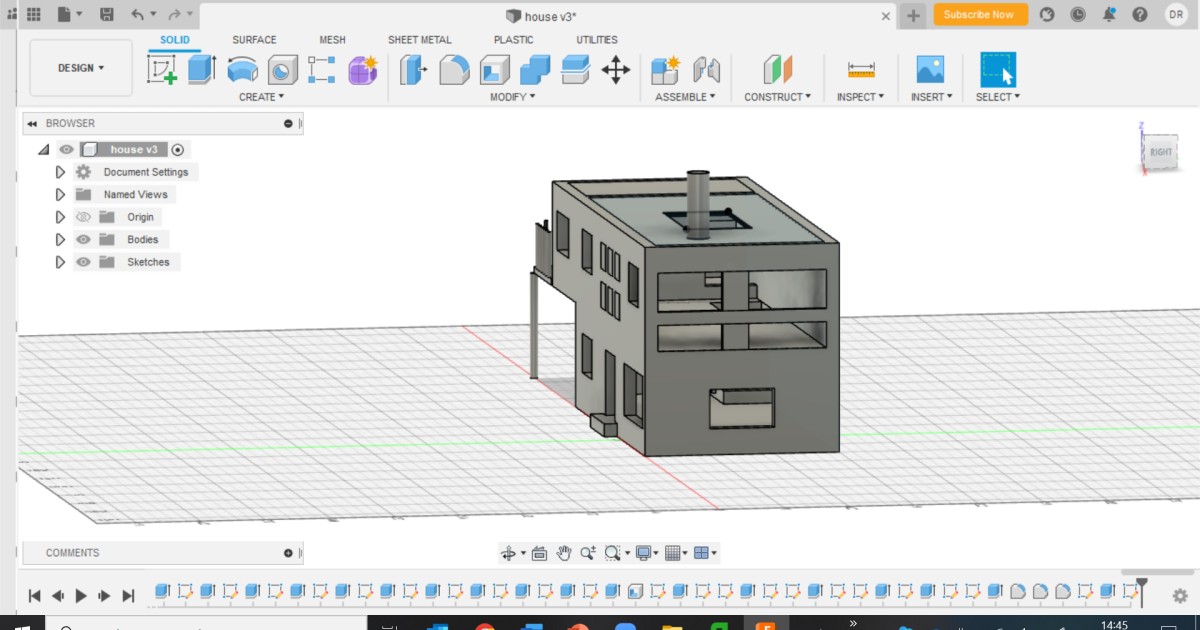Open the Modify dropdown menu
The height and width of the screenshot is (630, 1200).
pos(513,96)
